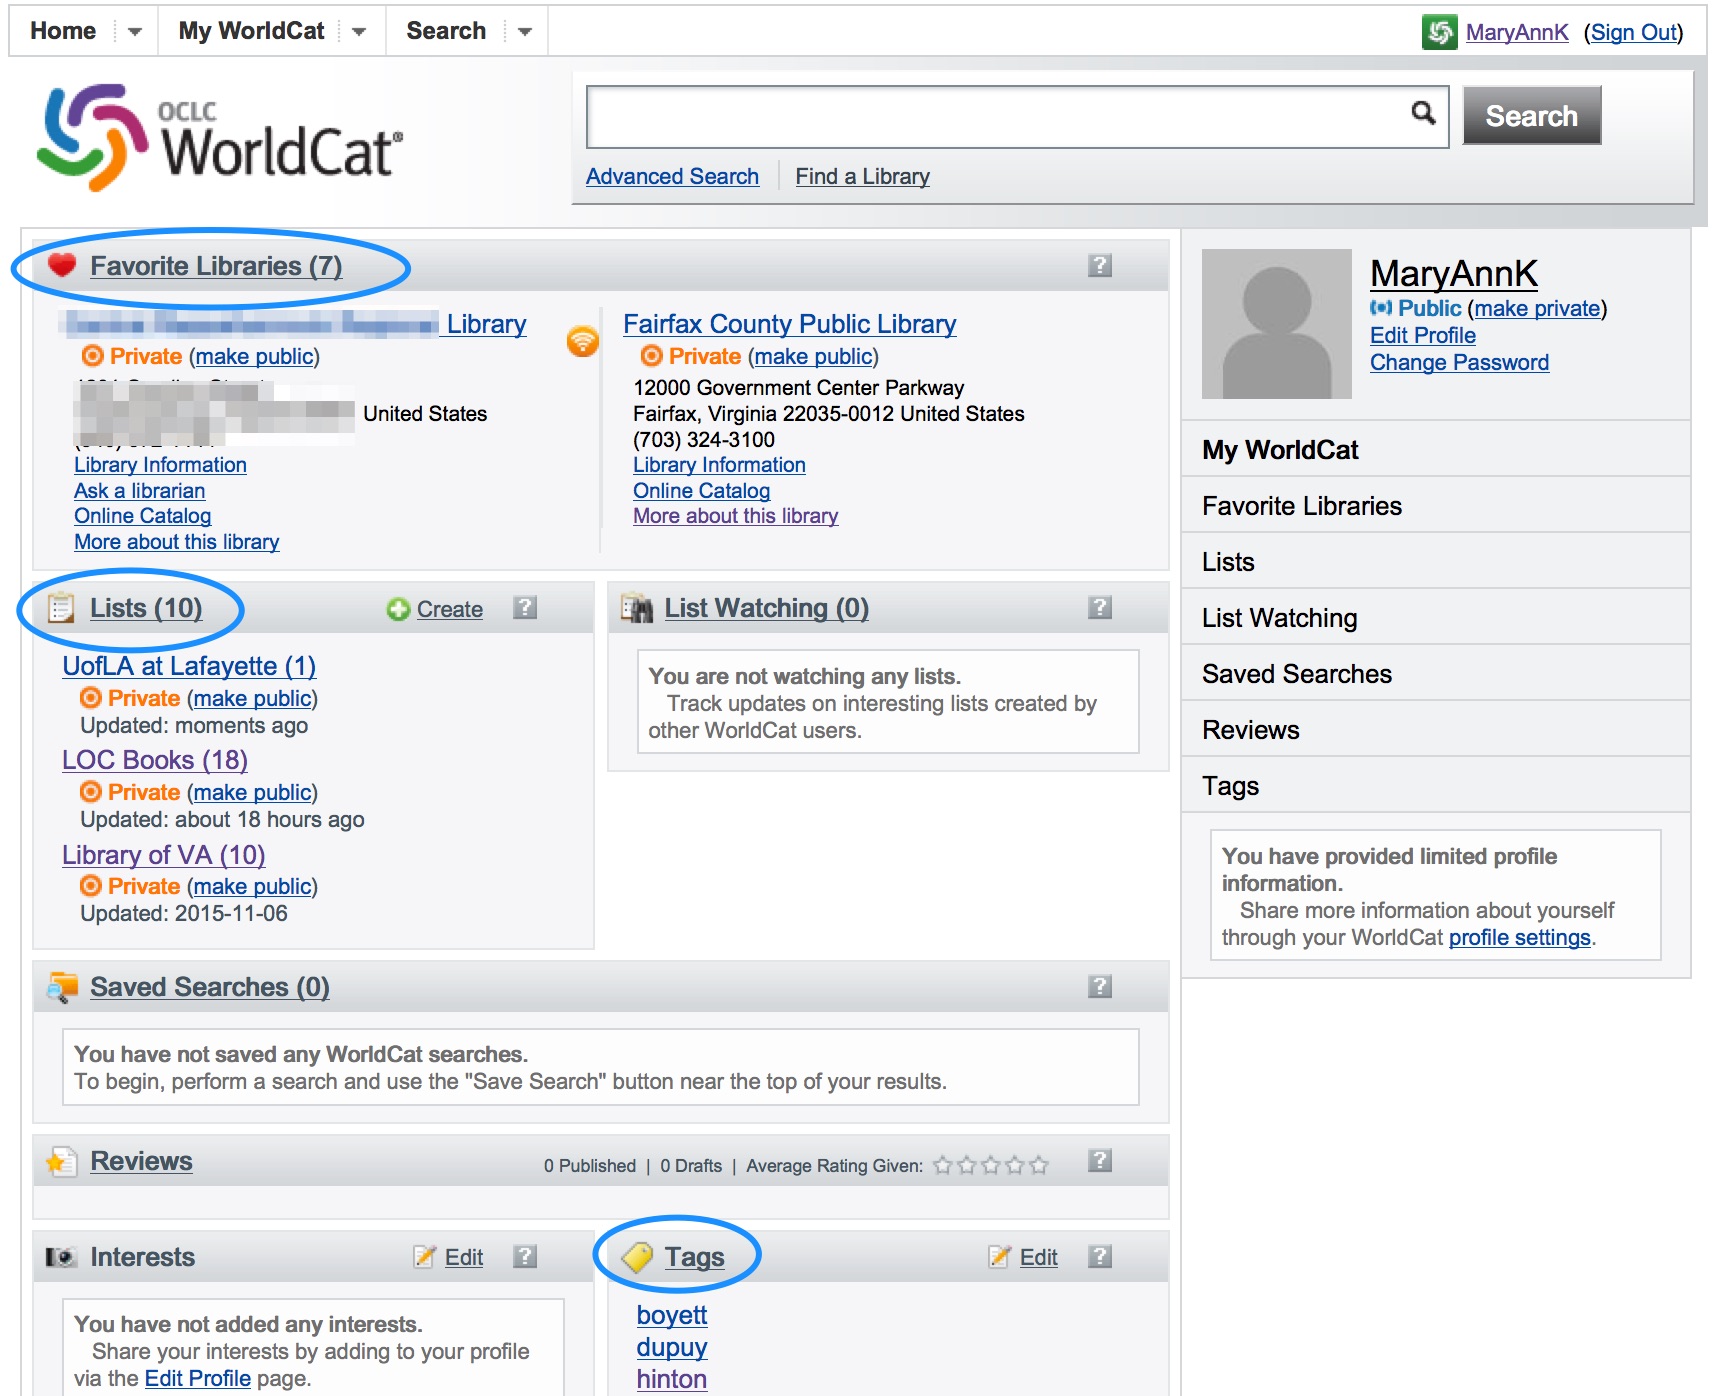The height and width of the screenshot is (1396, 1724).
Task: Expand the My WorldCat dropdown arrow
Action: pos(359,32)
